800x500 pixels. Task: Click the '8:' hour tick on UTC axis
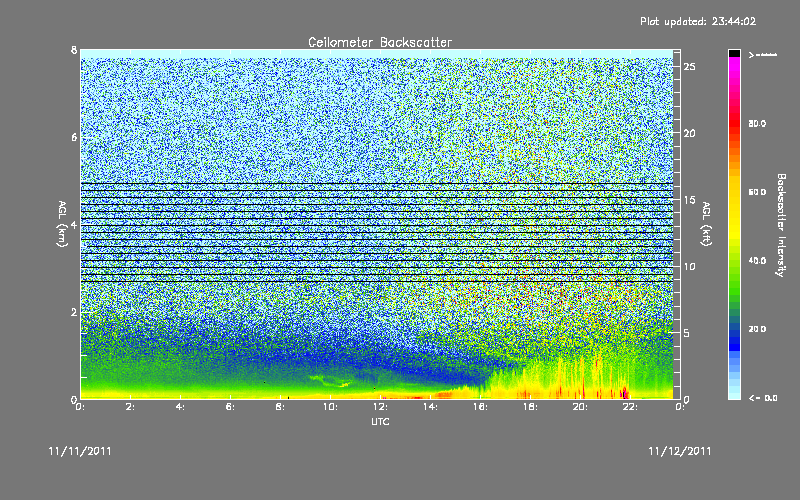coord(281,407)
